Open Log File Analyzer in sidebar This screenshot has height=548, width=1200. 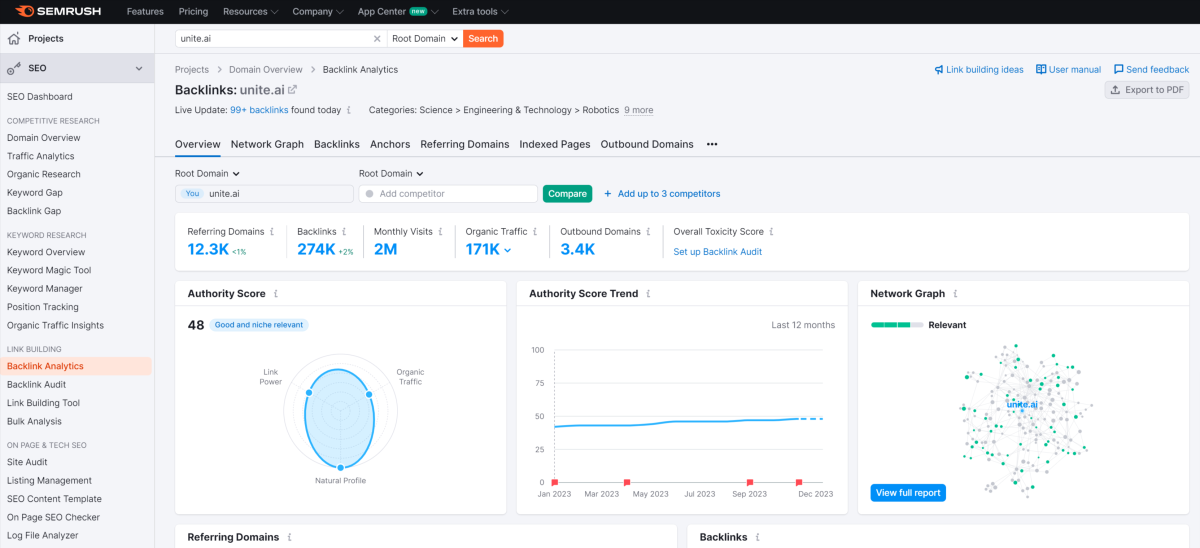tap(42, 535)
